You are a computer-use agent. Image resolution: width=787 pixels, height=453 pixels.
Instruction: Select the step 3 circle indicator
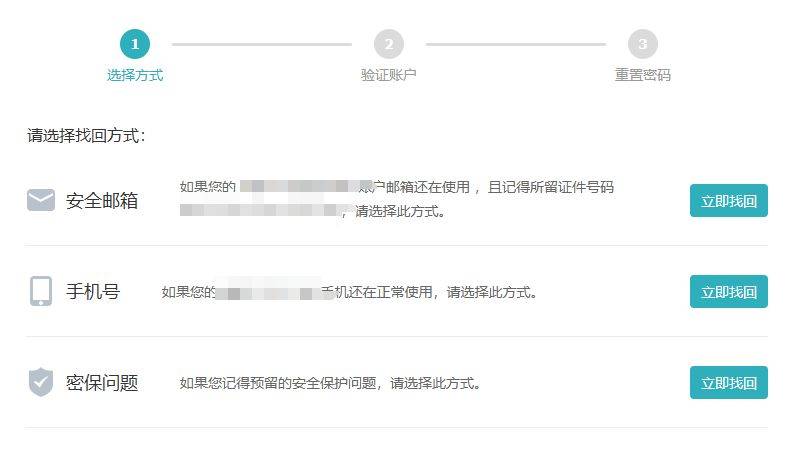pyautogui.click(x=643, y=44)
